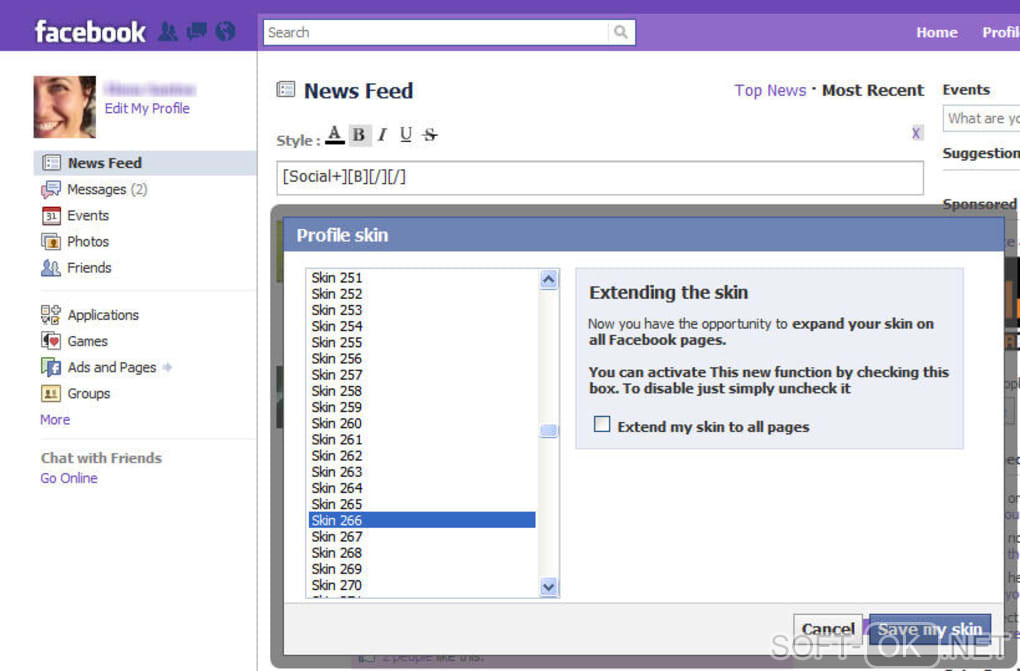Select Skin 265 in the list
The height and width of the screenshot is (671, 1020).
422,504
